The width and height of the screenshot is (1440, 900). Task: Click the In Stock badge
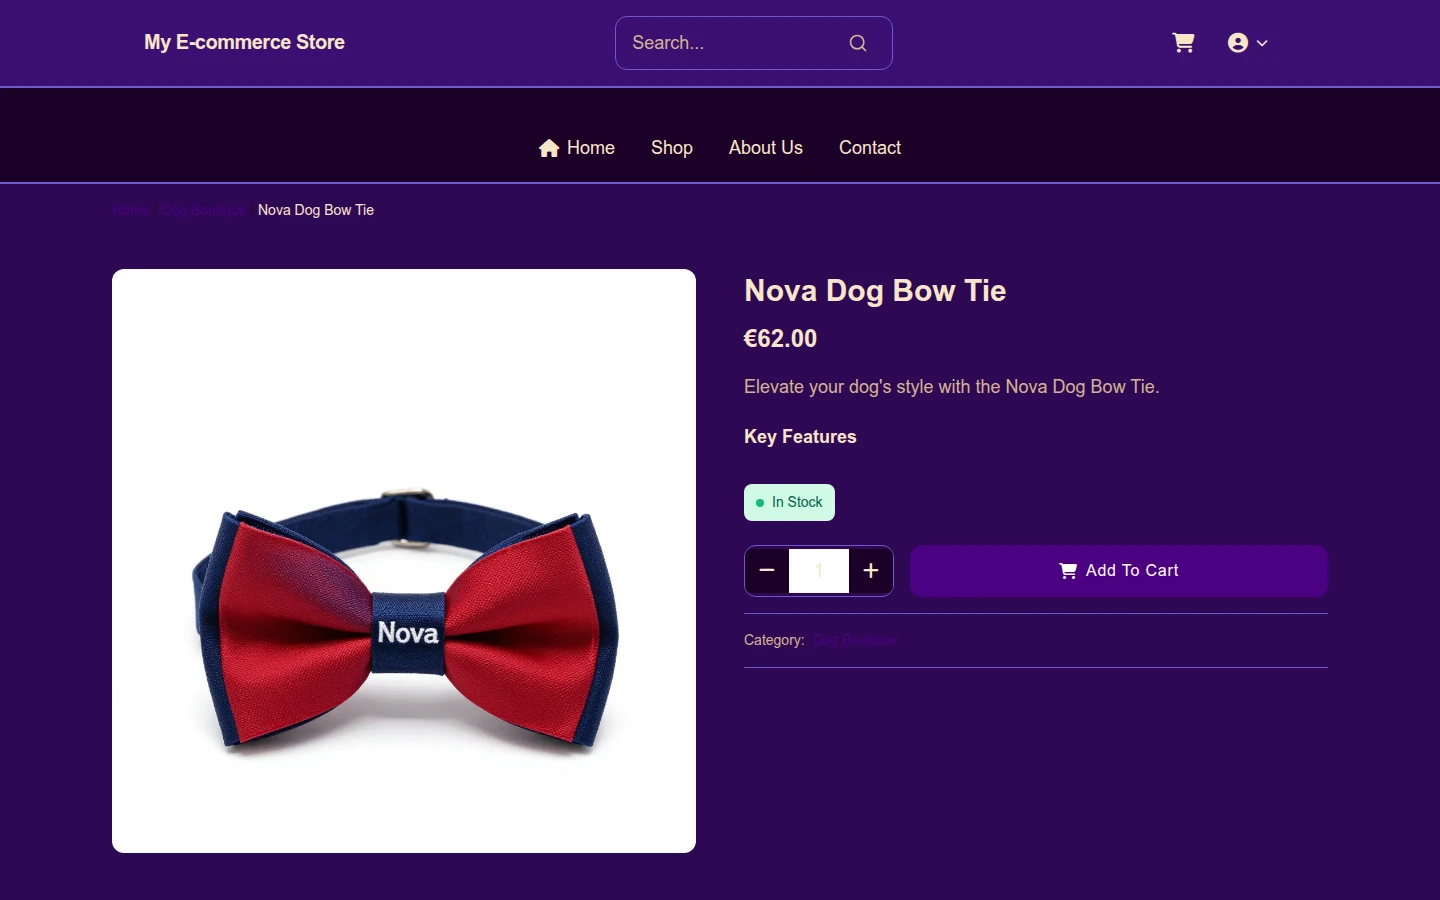click(x=789, y=503)
